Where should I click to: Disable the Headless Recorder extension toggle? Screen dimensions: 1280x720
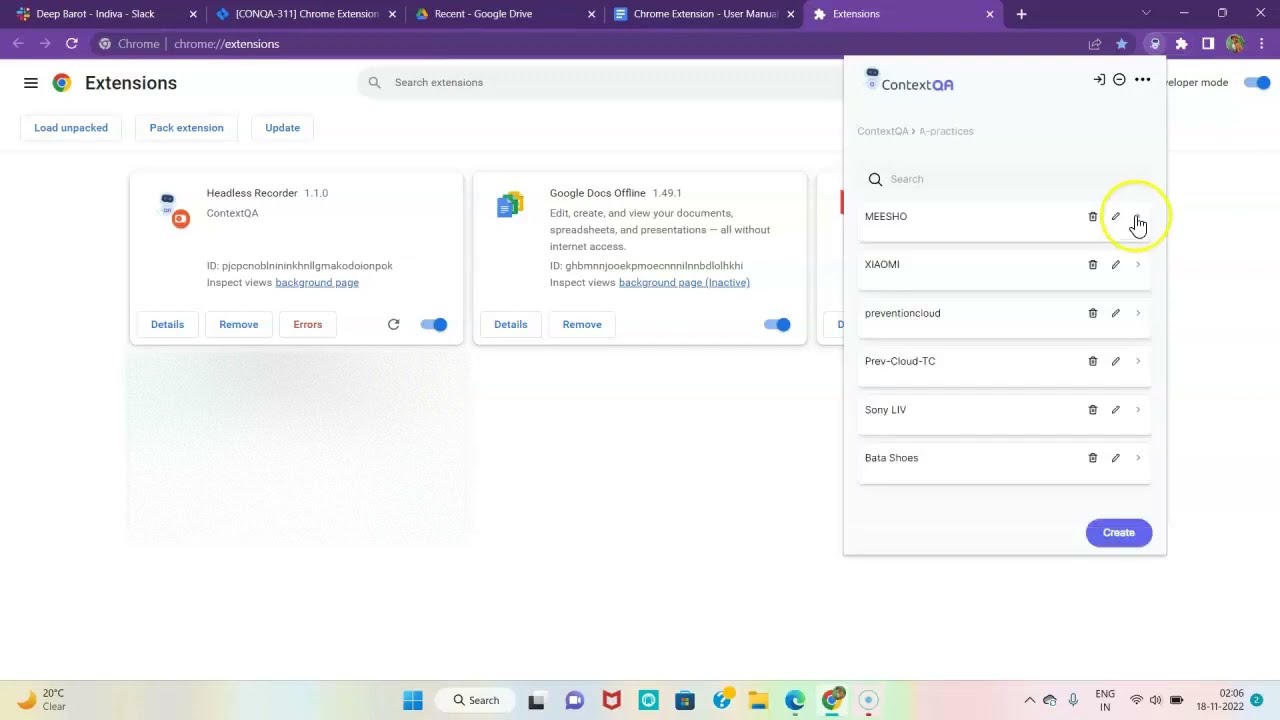pos(434,324)
